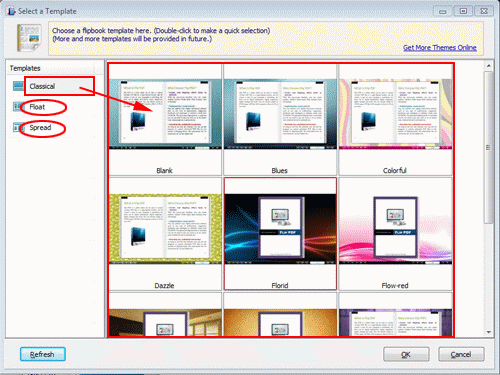Click the Classical template category icon
Viewport: 500px width, 375px height.
(x=18, y=86)
